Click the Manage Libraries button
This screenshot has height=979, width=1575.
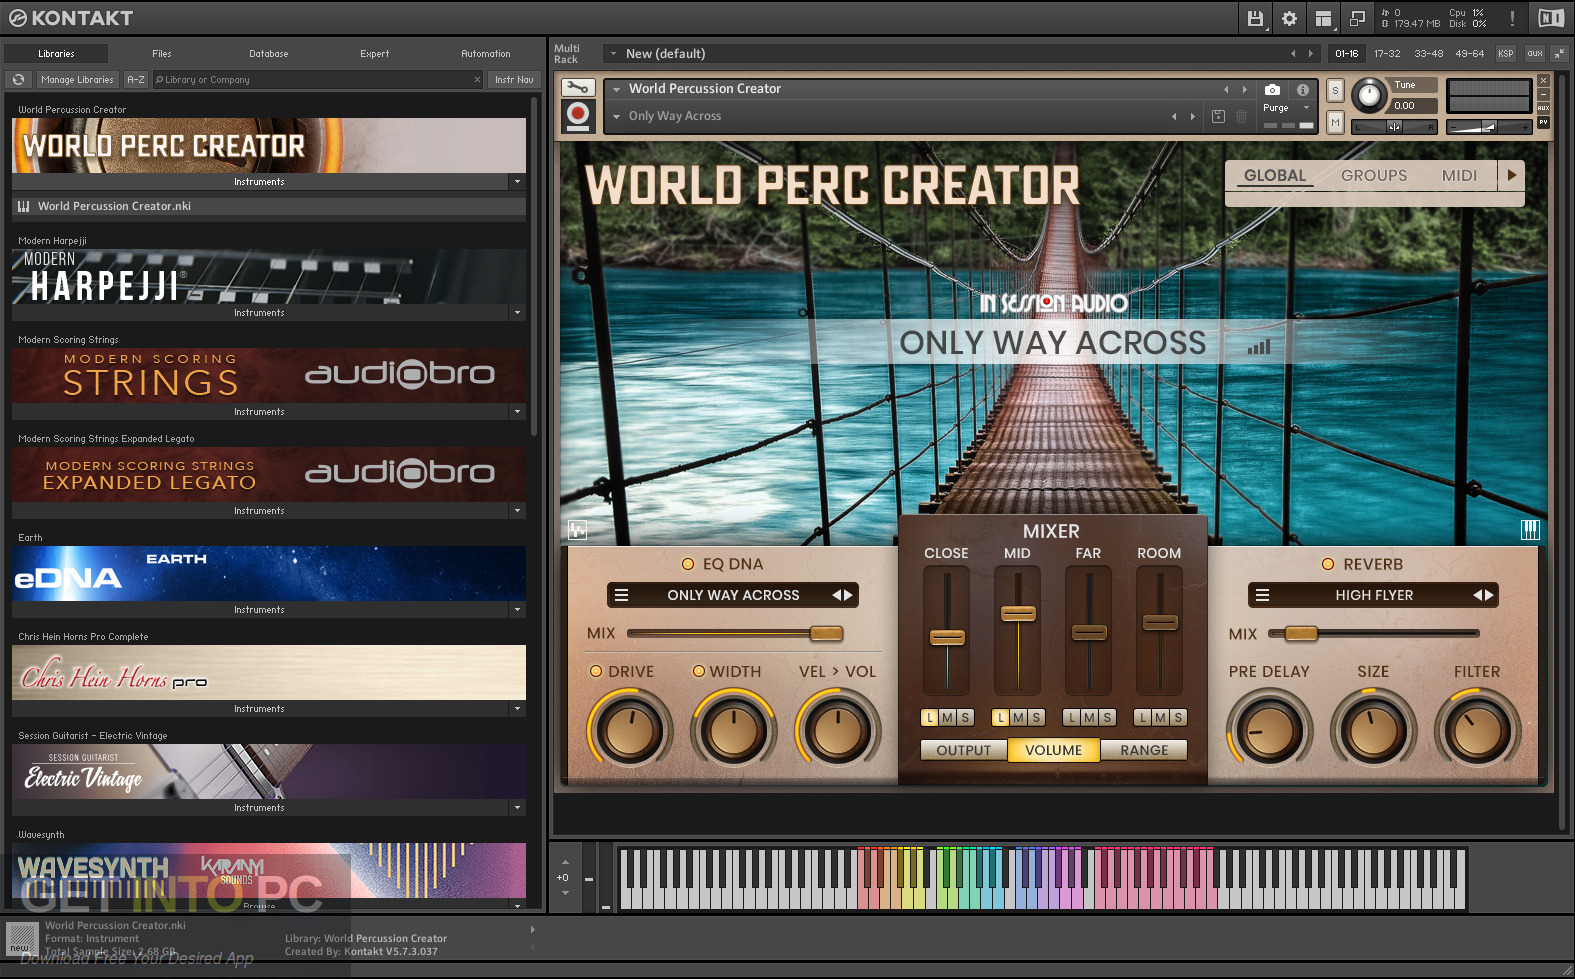[x=78, y=80]
